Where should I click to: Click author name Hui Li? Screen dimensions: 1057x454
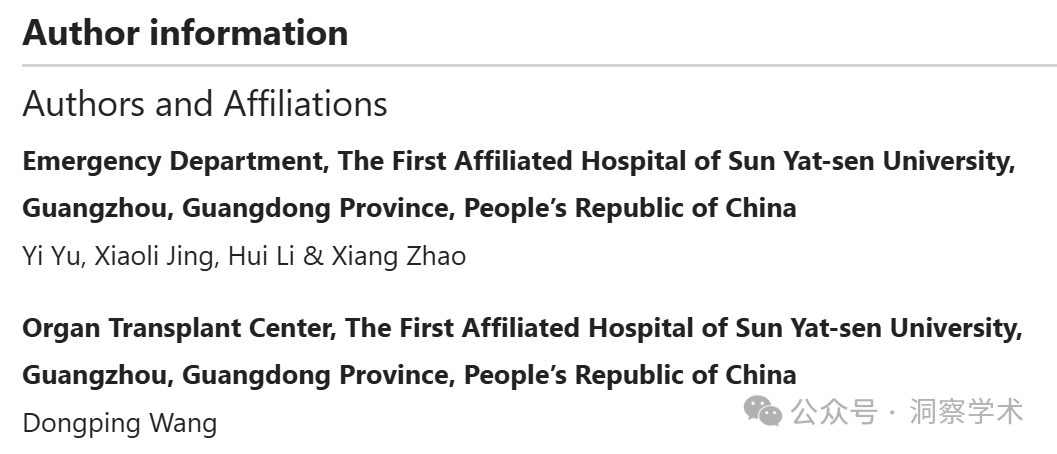tap(261, 256)
